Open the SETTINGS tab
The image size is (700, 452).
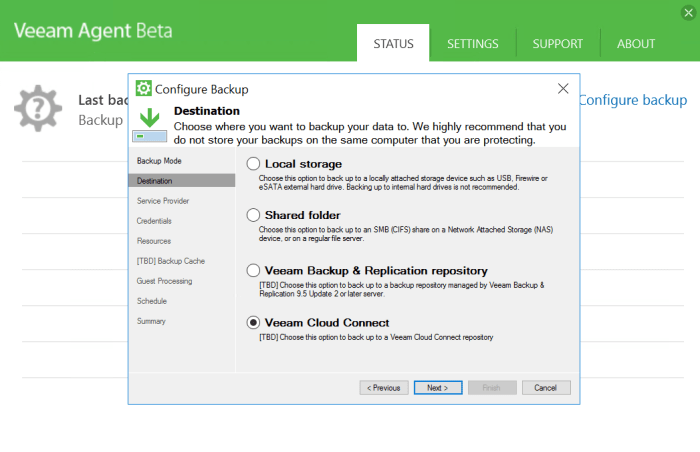click(473, 43)
